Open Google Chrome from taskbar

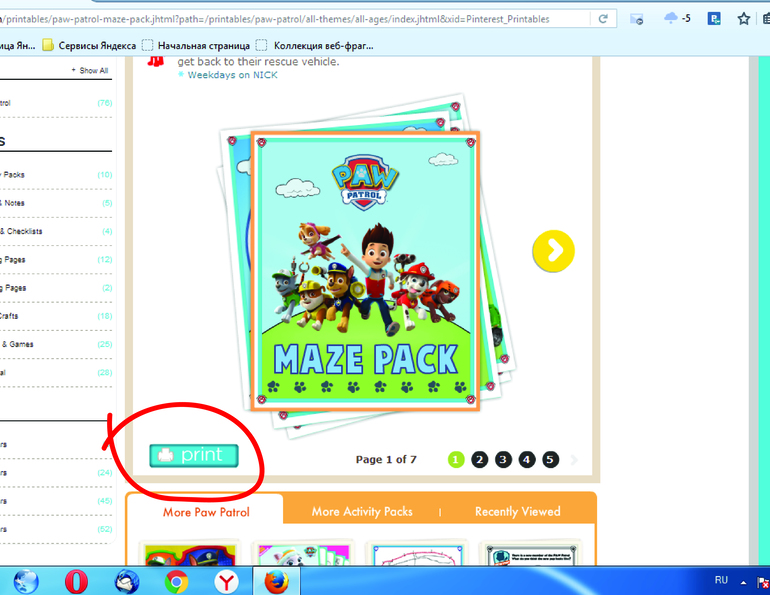[x=177, y=580]
